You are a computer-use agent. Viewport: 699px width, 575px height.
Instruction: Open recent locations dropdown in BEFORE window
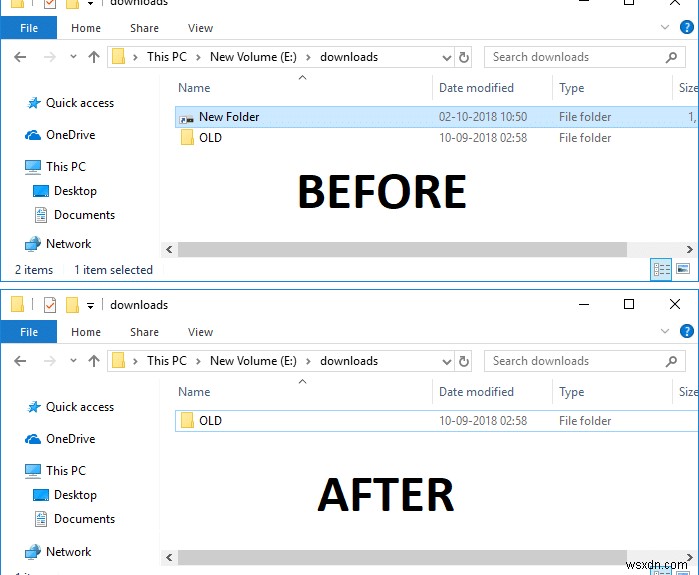tap(73, 57)
